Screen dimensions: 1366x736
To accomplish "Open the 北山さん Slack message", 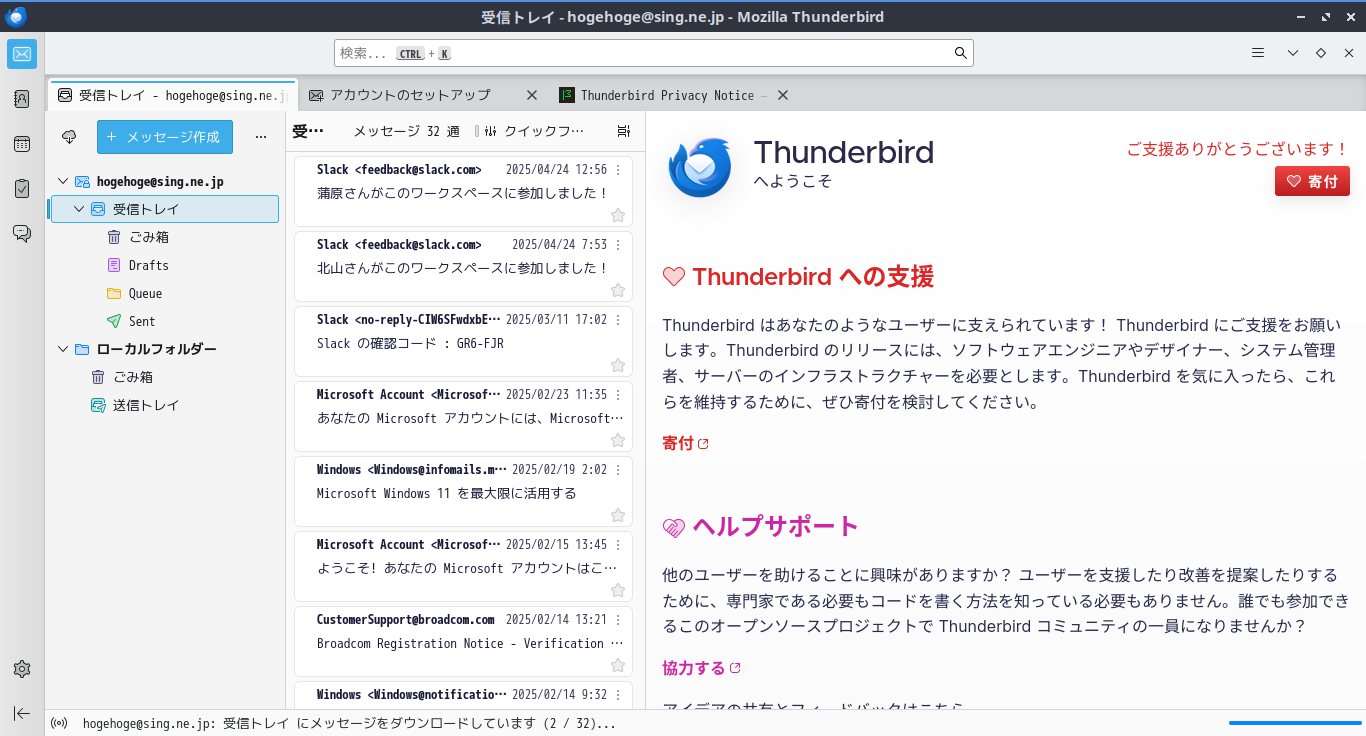I will click(x=464, y=267).
